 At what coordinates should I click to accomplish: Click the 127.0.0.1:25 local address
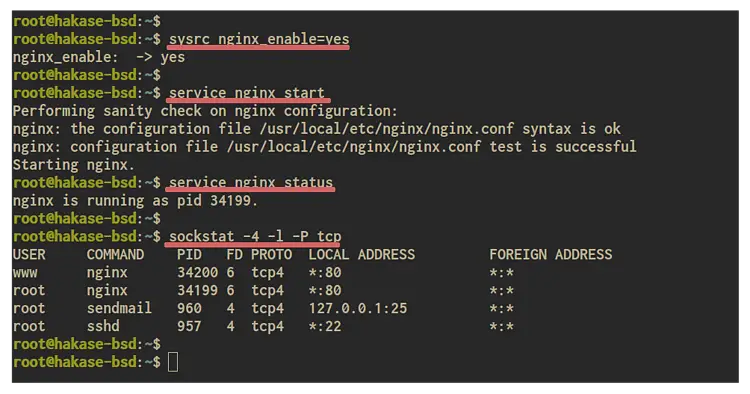(358, 308)
